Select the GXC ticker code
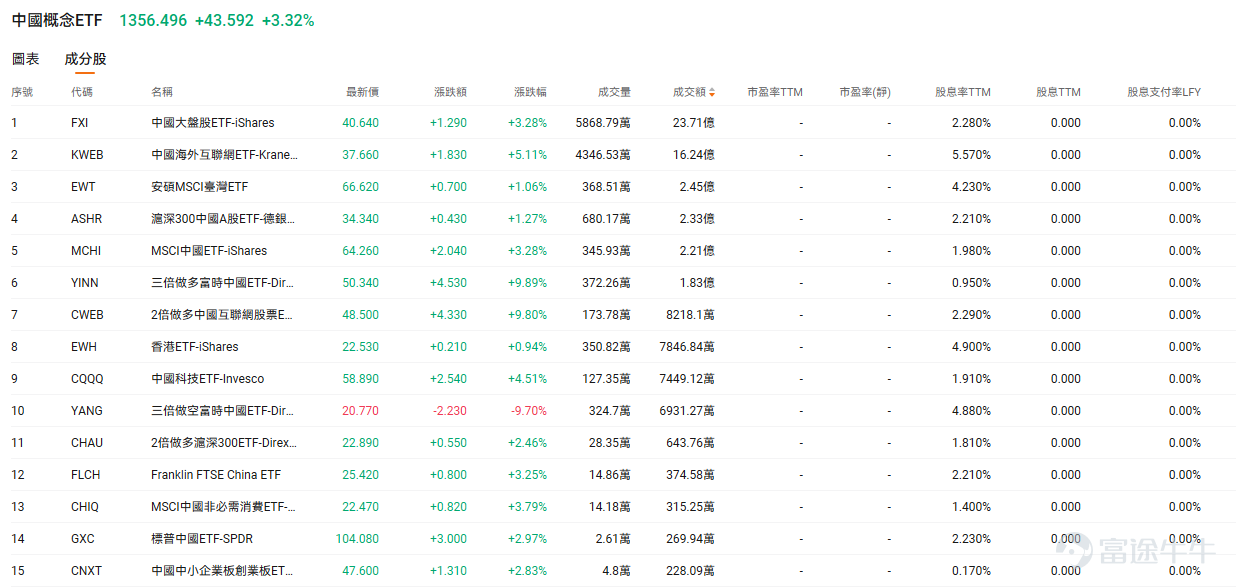Screen dimensions: 1236x587 pos(83,539)
